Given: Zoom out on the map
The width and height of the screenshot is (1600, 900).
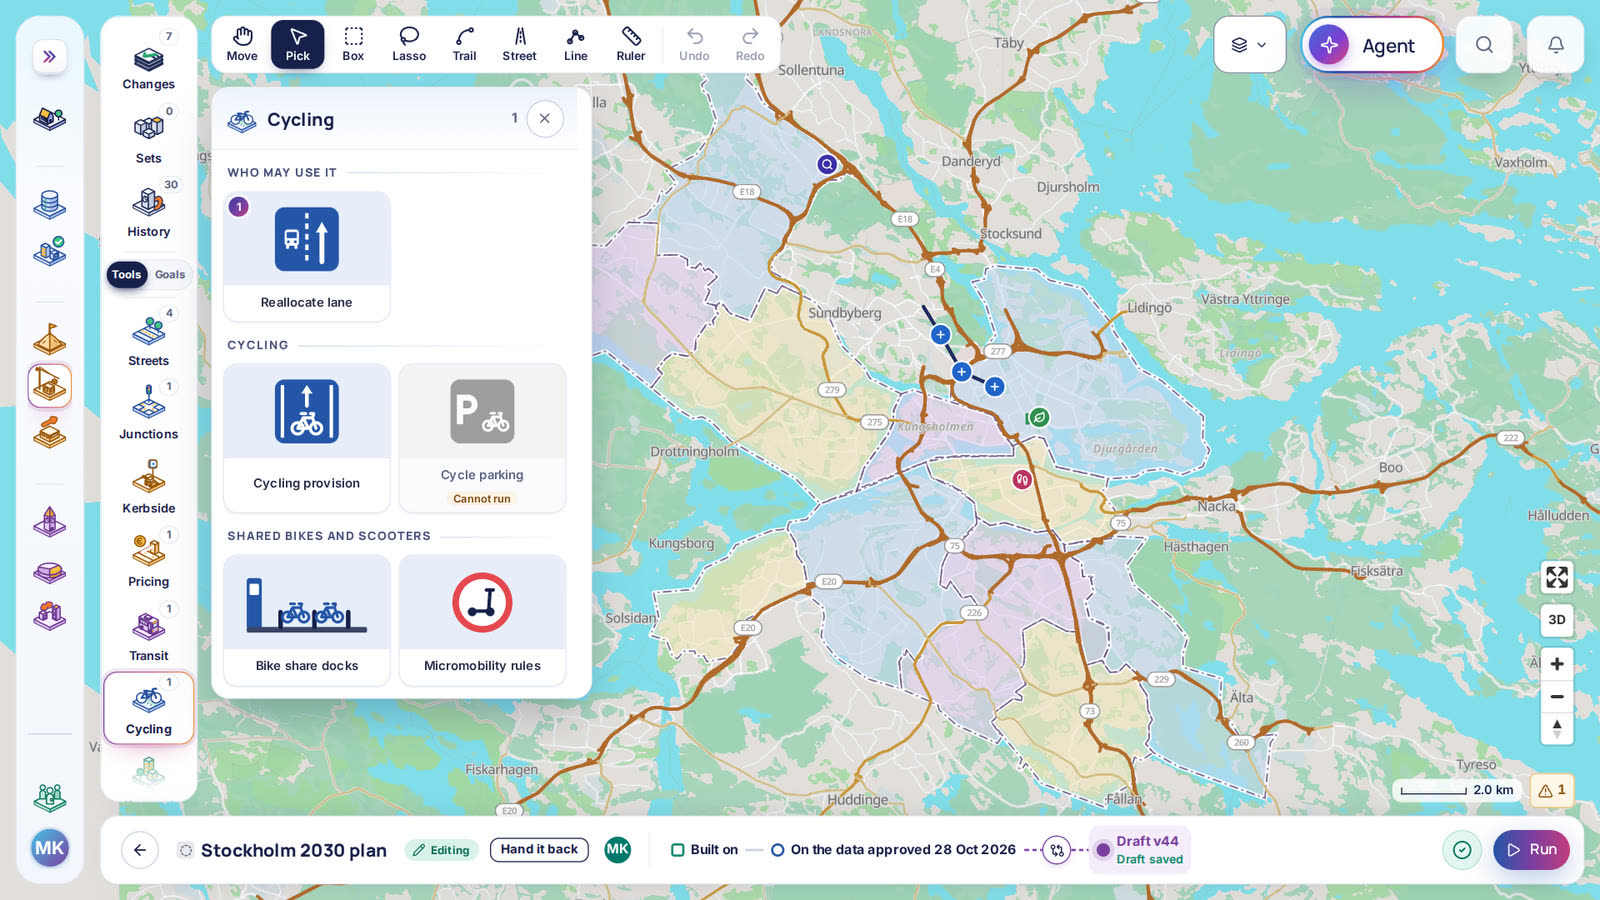Looking at the screenshot, I should click(x=1557, y=697).
